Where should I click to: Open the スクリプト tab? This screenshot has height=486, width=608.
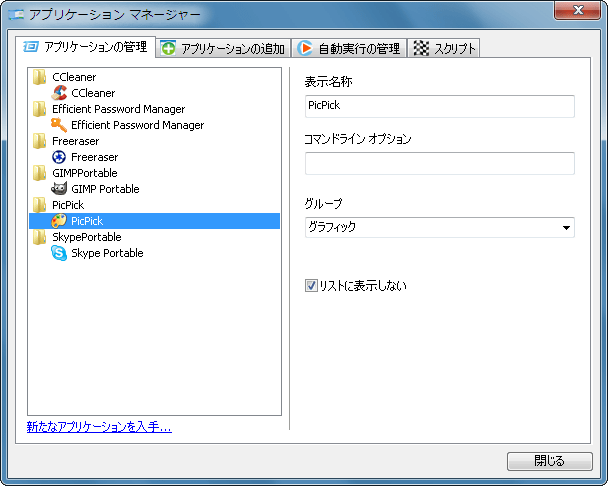[444, 48]
